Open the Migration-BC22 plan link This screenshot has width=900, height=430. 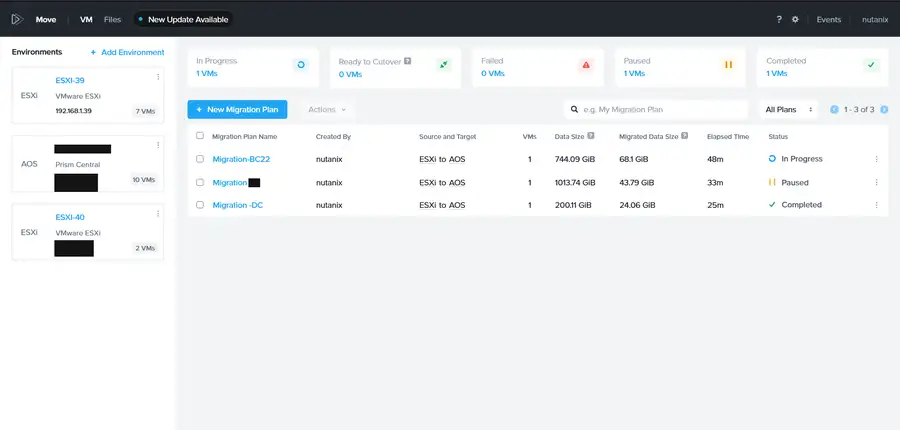[x=241, y=159]
